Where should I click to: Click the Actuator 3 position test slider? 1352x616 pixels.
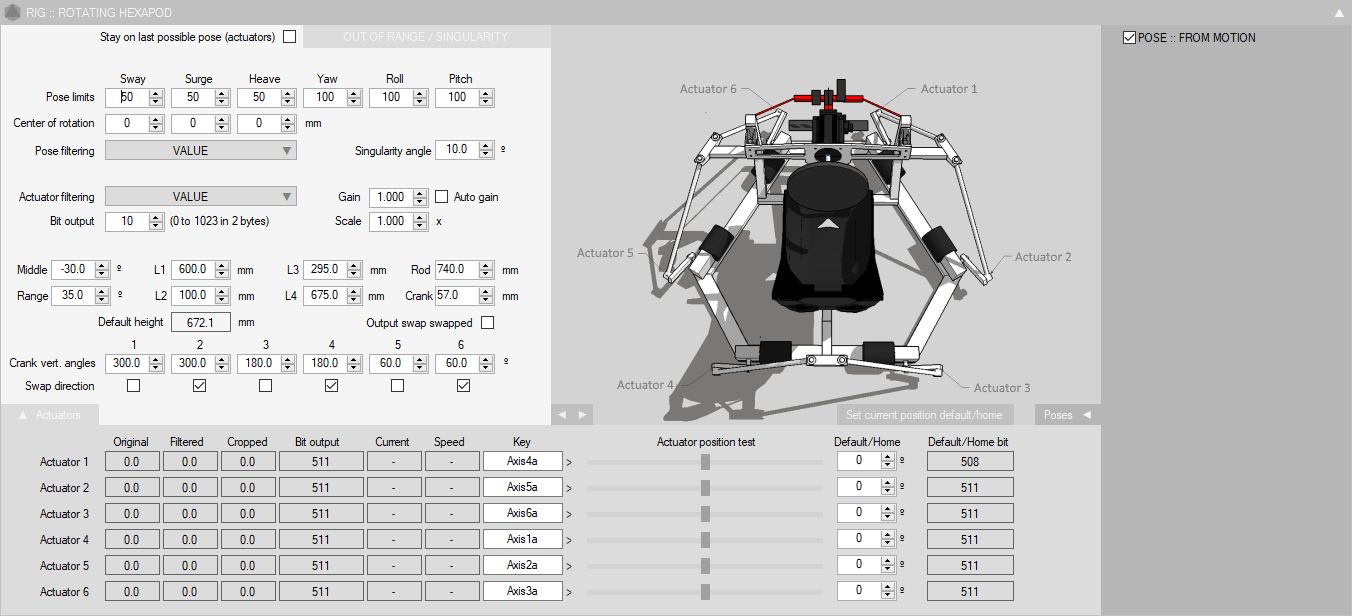point(705,514)
